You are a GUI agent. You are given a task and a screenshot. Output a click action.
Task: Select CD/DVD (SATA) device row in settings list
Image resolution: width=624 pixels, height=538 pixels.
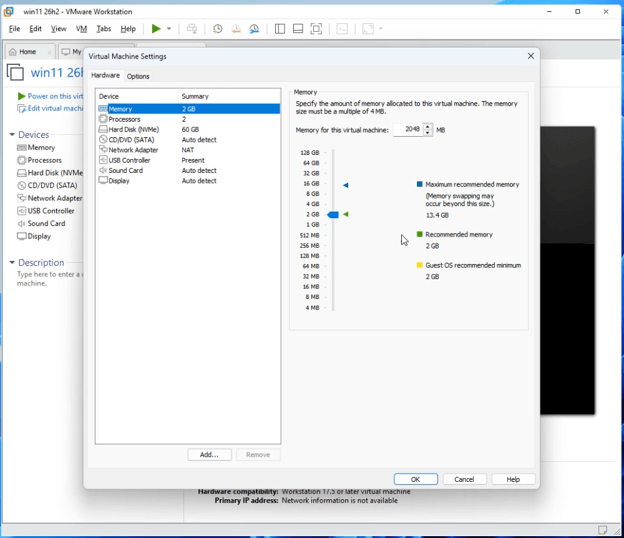(x=189, y=140)
